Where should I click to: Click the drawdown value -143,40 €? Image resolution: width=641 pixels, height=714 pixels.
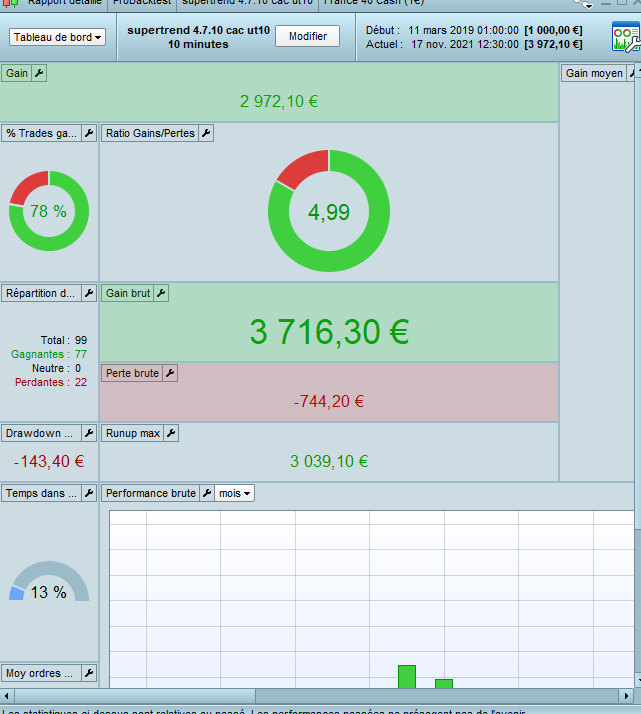49,461
